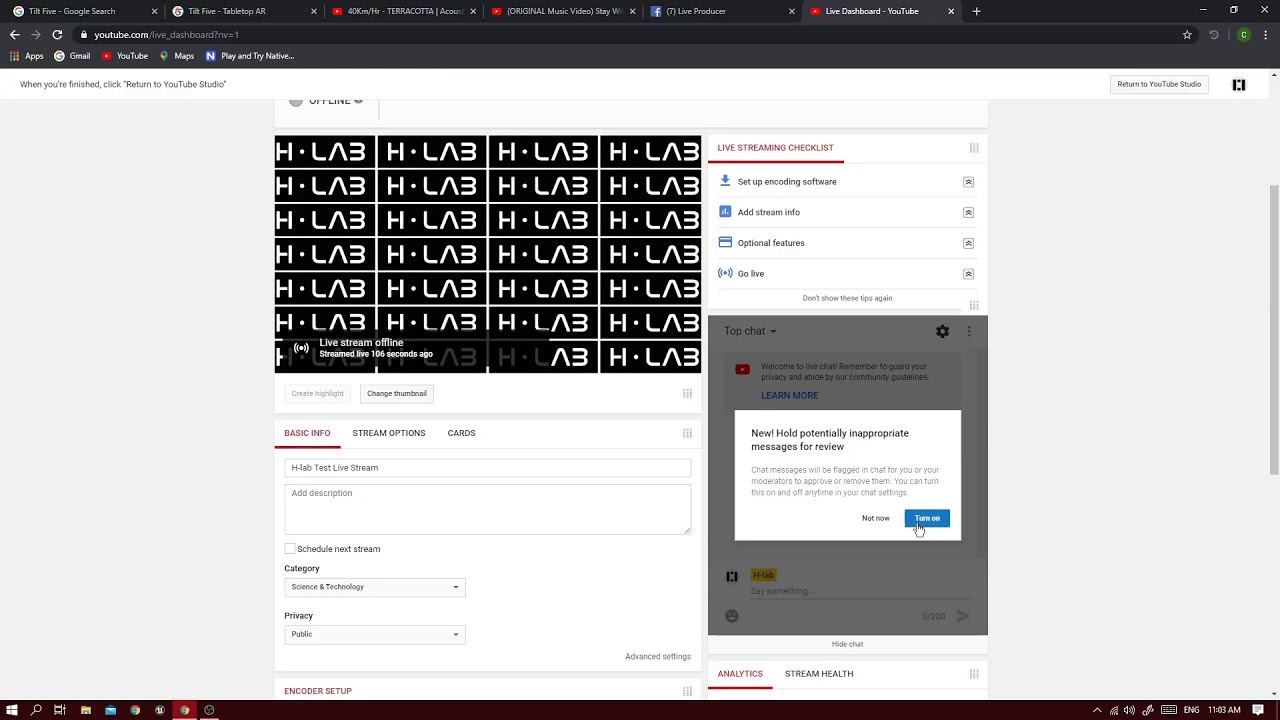Reload the page in the browser

tap(57, 34)
